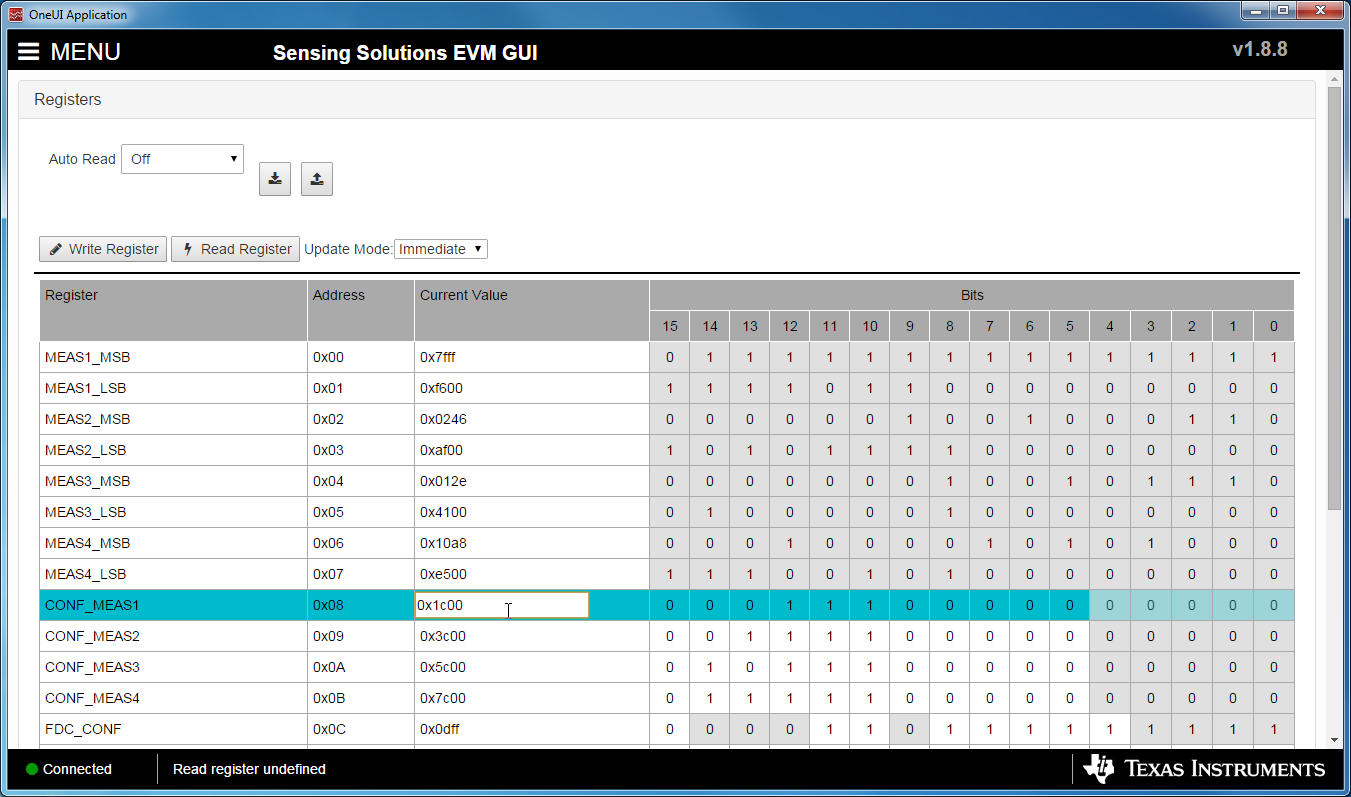Viewport: 1351px width, 797px height.
Task: Click the save registers to file icon
Action: (x=274, y=178)
